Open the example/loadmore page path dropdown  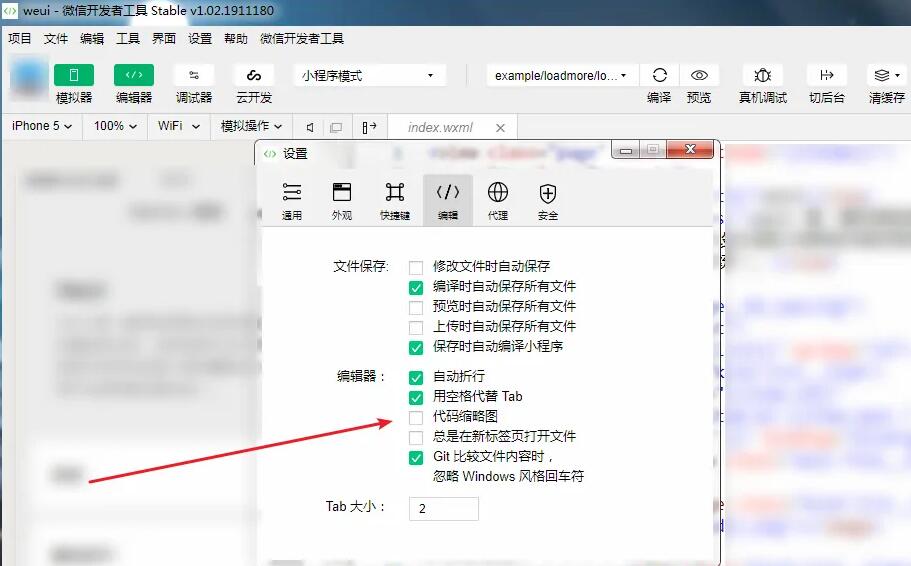(x=562, y=76)
